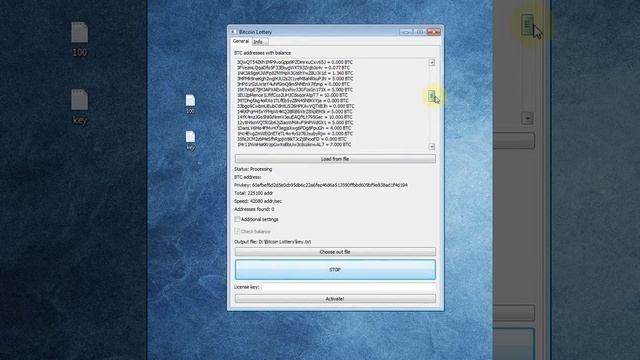Image resolution: width=640 pixels, height=360 pixels.
Task: Focus the License key input field
Action: (348, 287)
